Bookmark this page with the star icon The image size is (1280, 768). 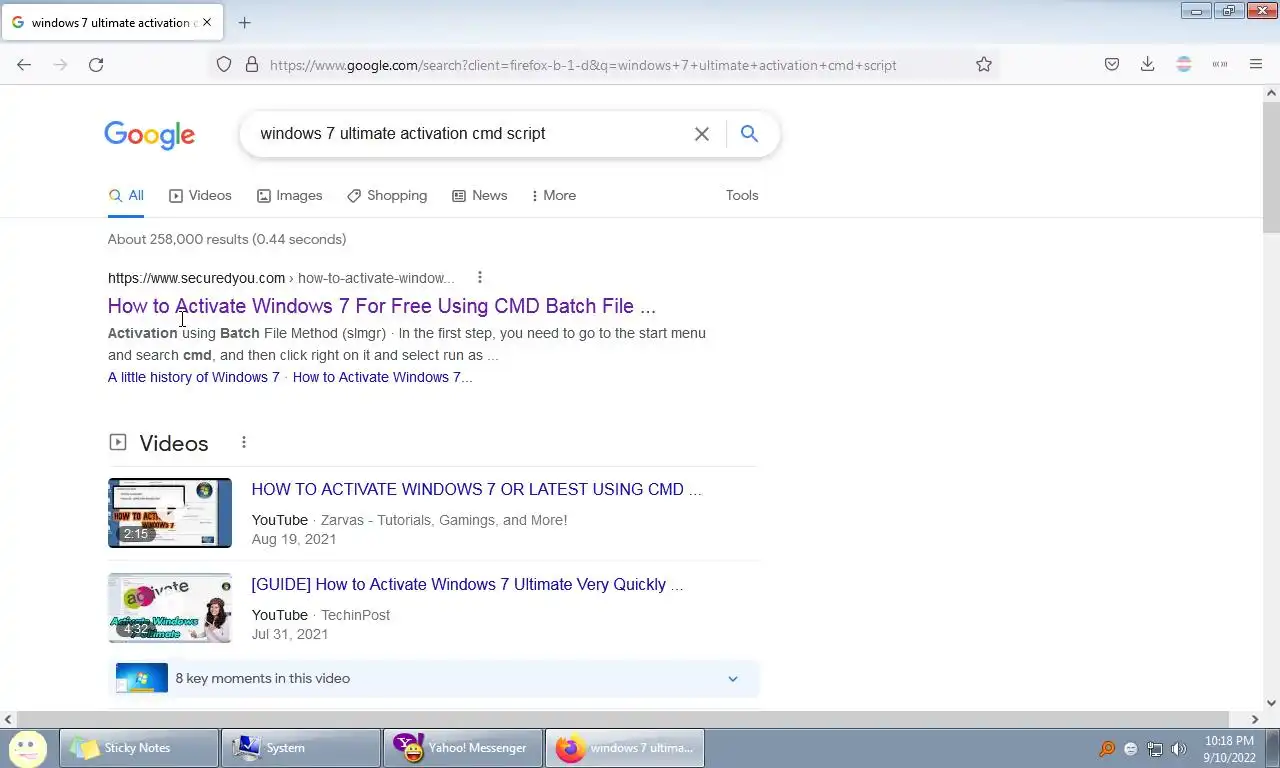[x=984, y=64]
